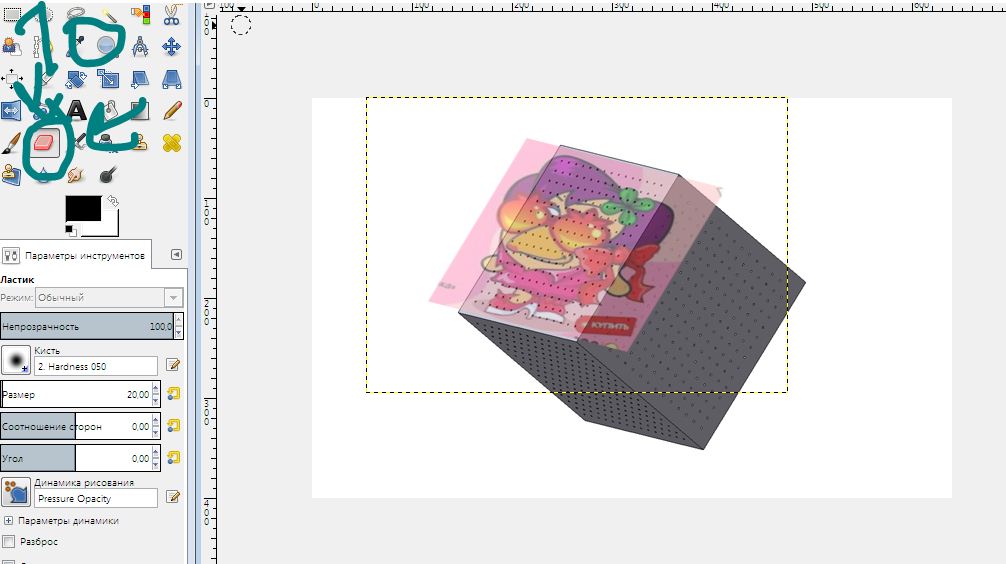Select the Perspective tool
Viewport: 1006px width, 564px height.
coord(171,78)
